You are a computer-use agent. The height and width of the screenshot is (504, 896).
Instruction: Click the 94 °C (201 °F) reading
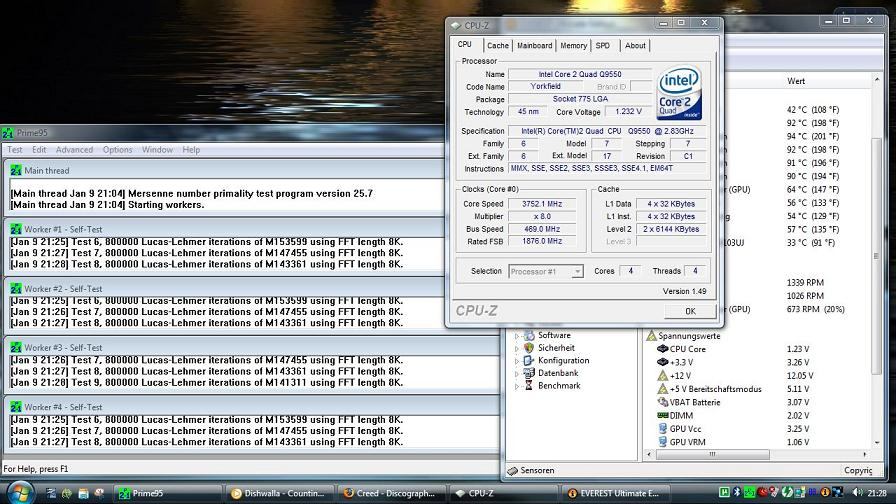pyautogui.click(x=813, y=136)
